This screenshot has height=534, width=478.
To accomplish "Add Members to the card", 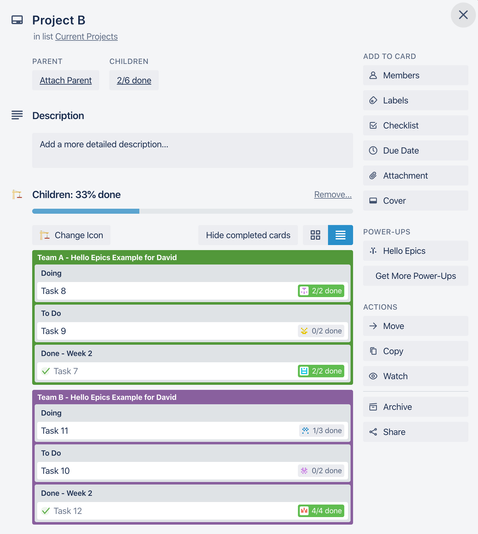I will [415, 75].
